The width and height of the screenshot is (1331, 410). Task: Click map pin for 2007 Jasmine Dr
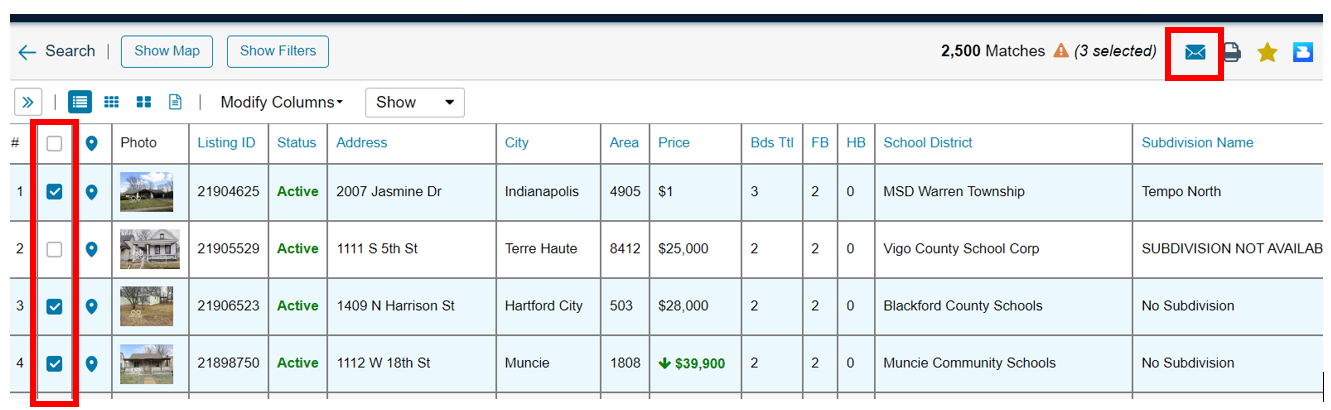tap(91, 192)
